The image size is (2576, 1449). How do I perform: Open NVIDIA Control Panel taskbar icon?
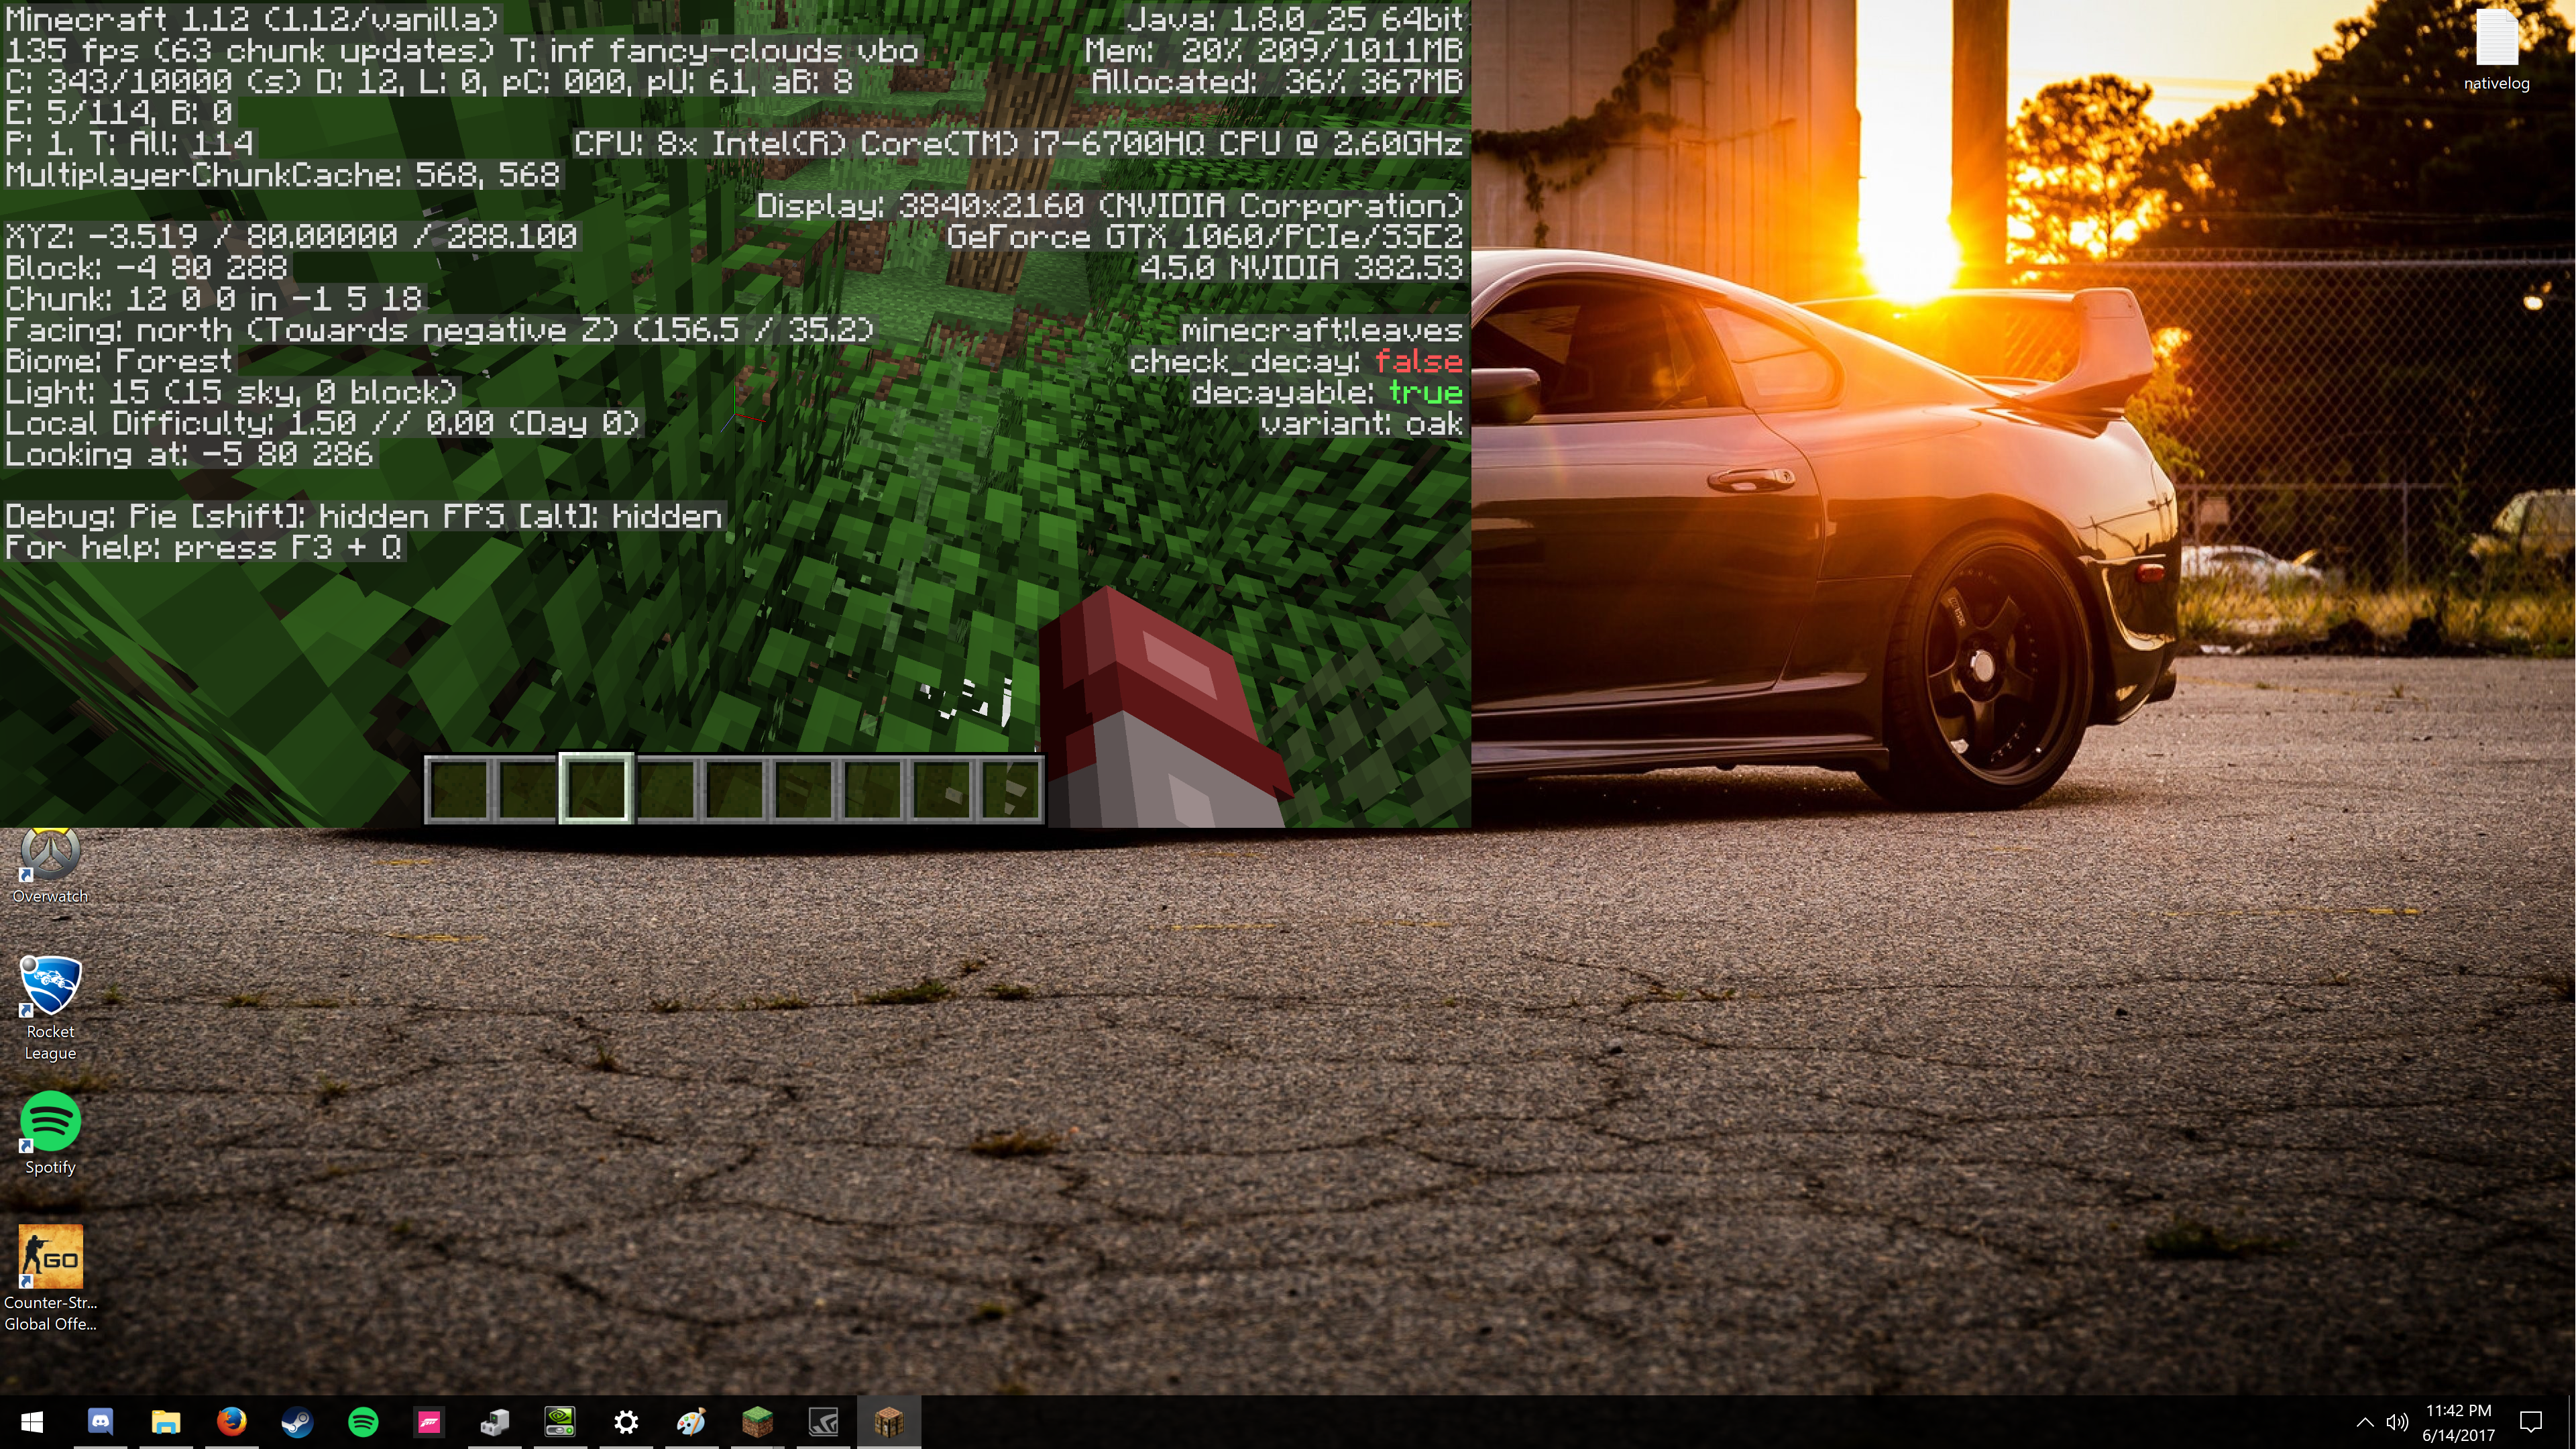[560, 1421]
